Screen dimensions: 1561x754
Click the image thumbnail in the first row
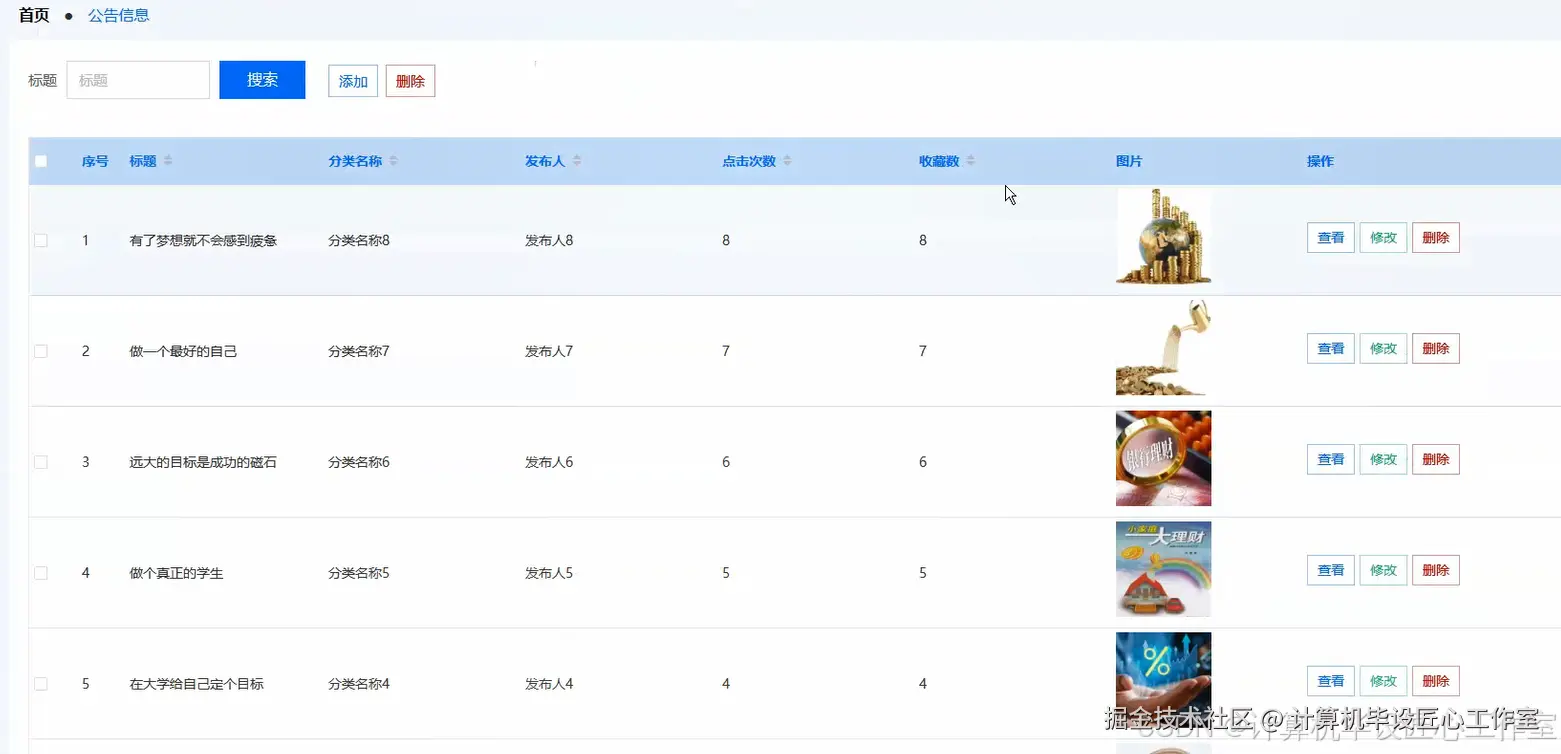[x=1163, y=237]
